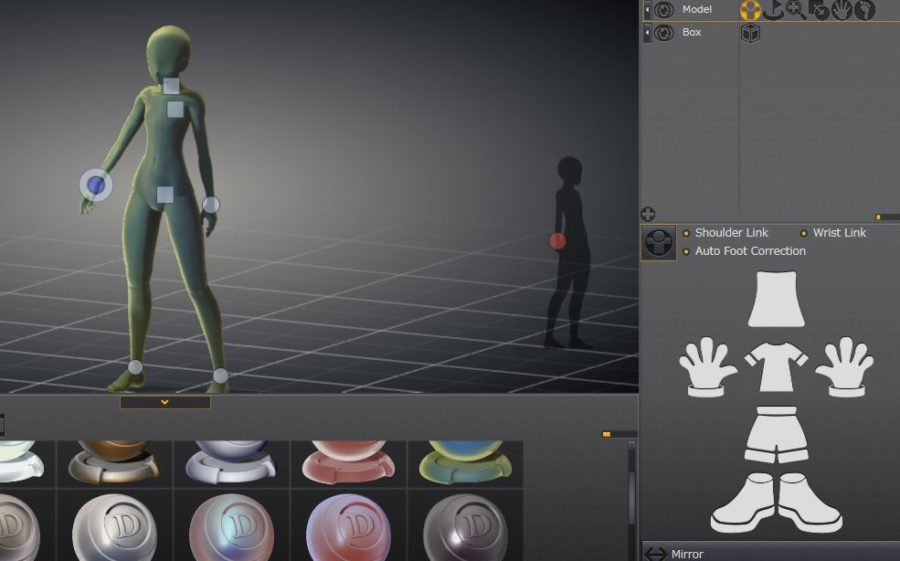
Task: Click the pose figure icon beside Shoulder Link
Action: 658,242
